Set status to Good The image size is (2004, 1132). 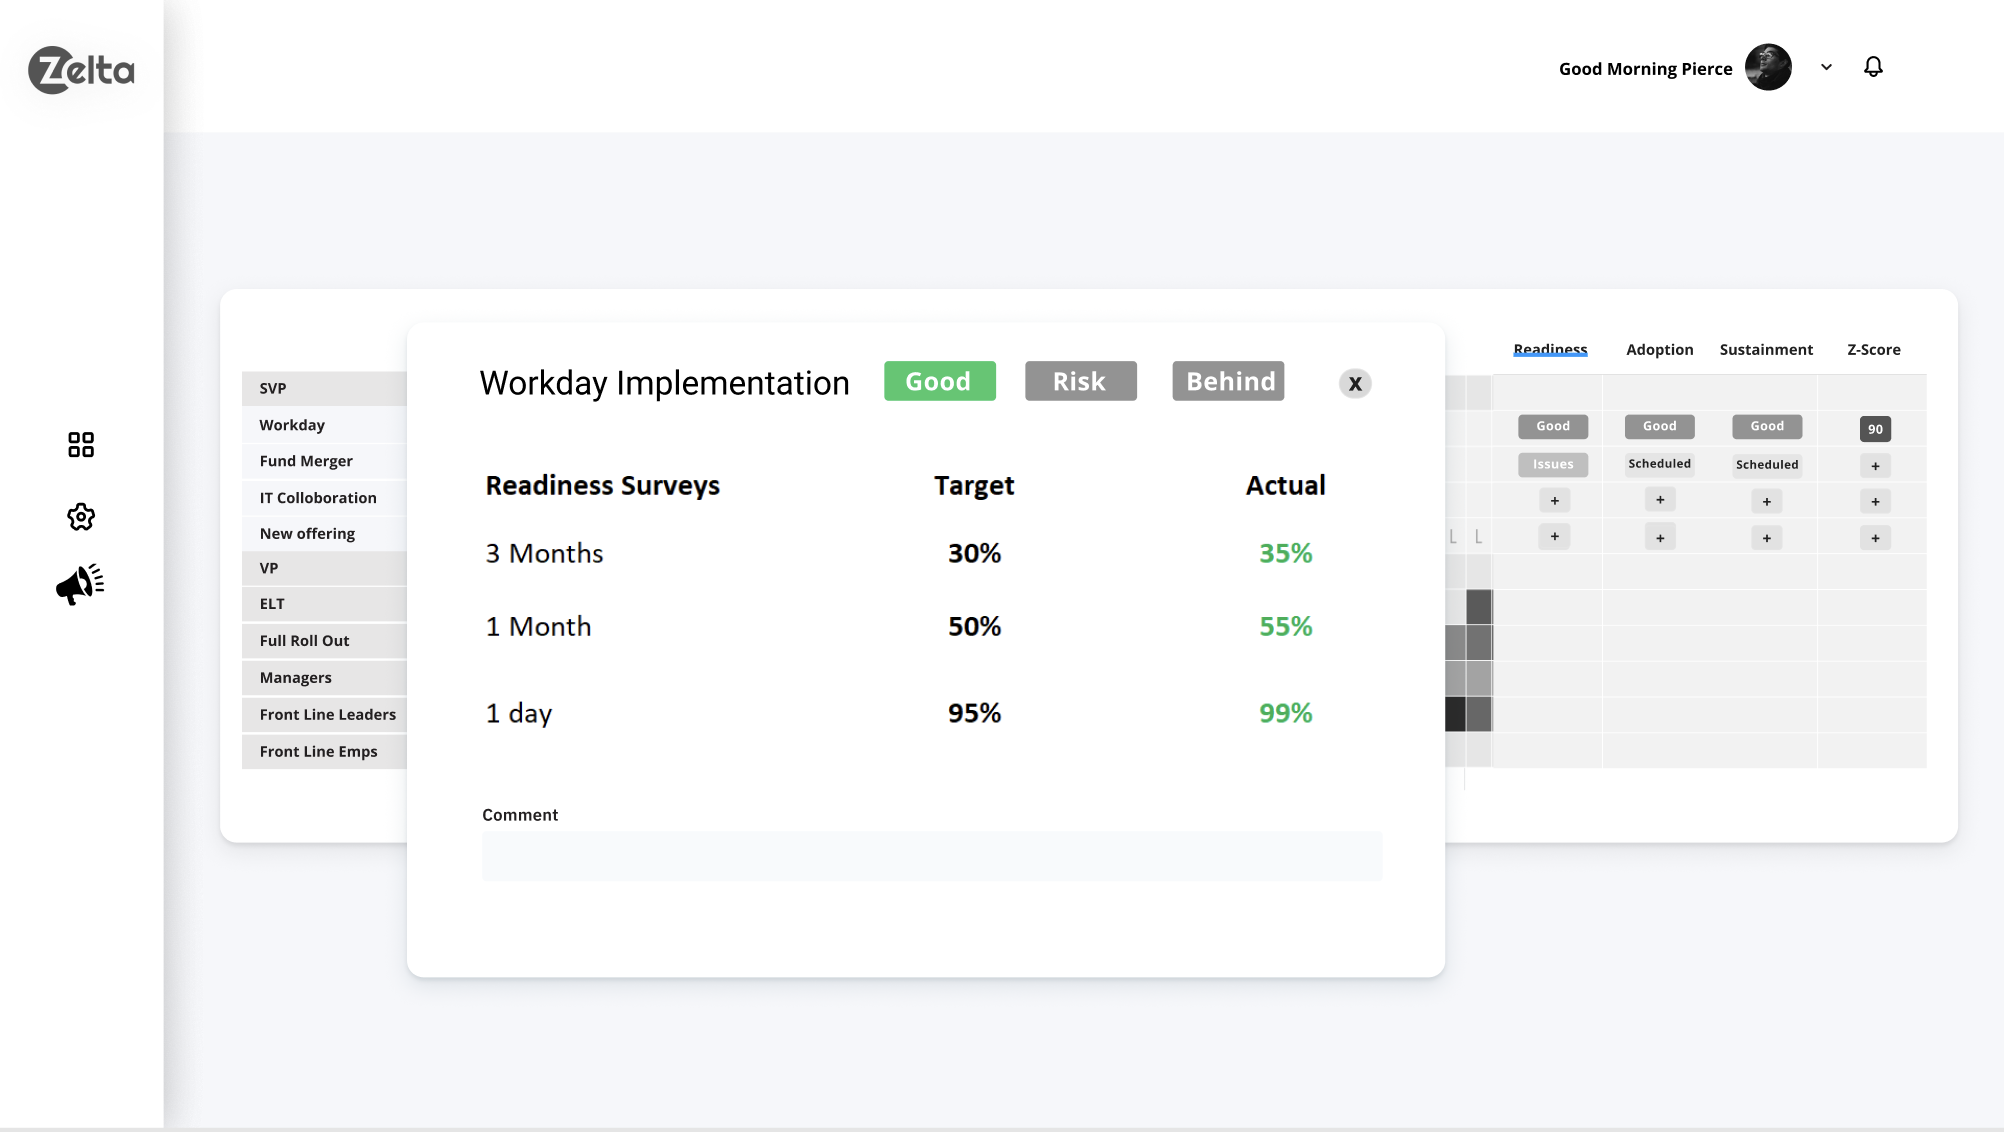[939, 381]
